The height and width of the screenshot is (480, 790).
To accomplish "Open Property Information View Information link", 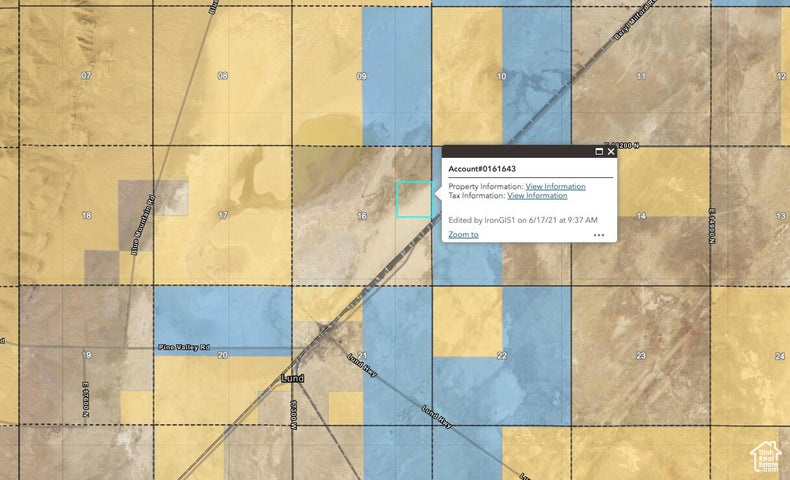I will [555, 186].
